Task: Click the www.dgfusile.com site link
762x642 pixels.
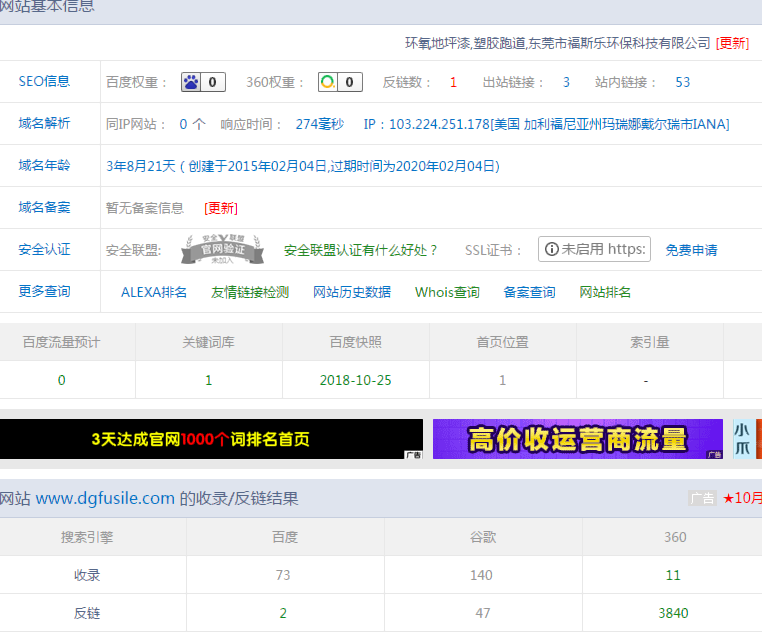Action: (x=105, y=498)
